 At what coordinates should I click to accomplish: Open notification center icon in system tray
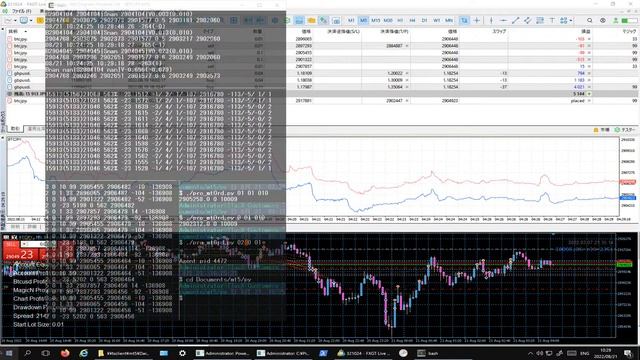point(629,353)
